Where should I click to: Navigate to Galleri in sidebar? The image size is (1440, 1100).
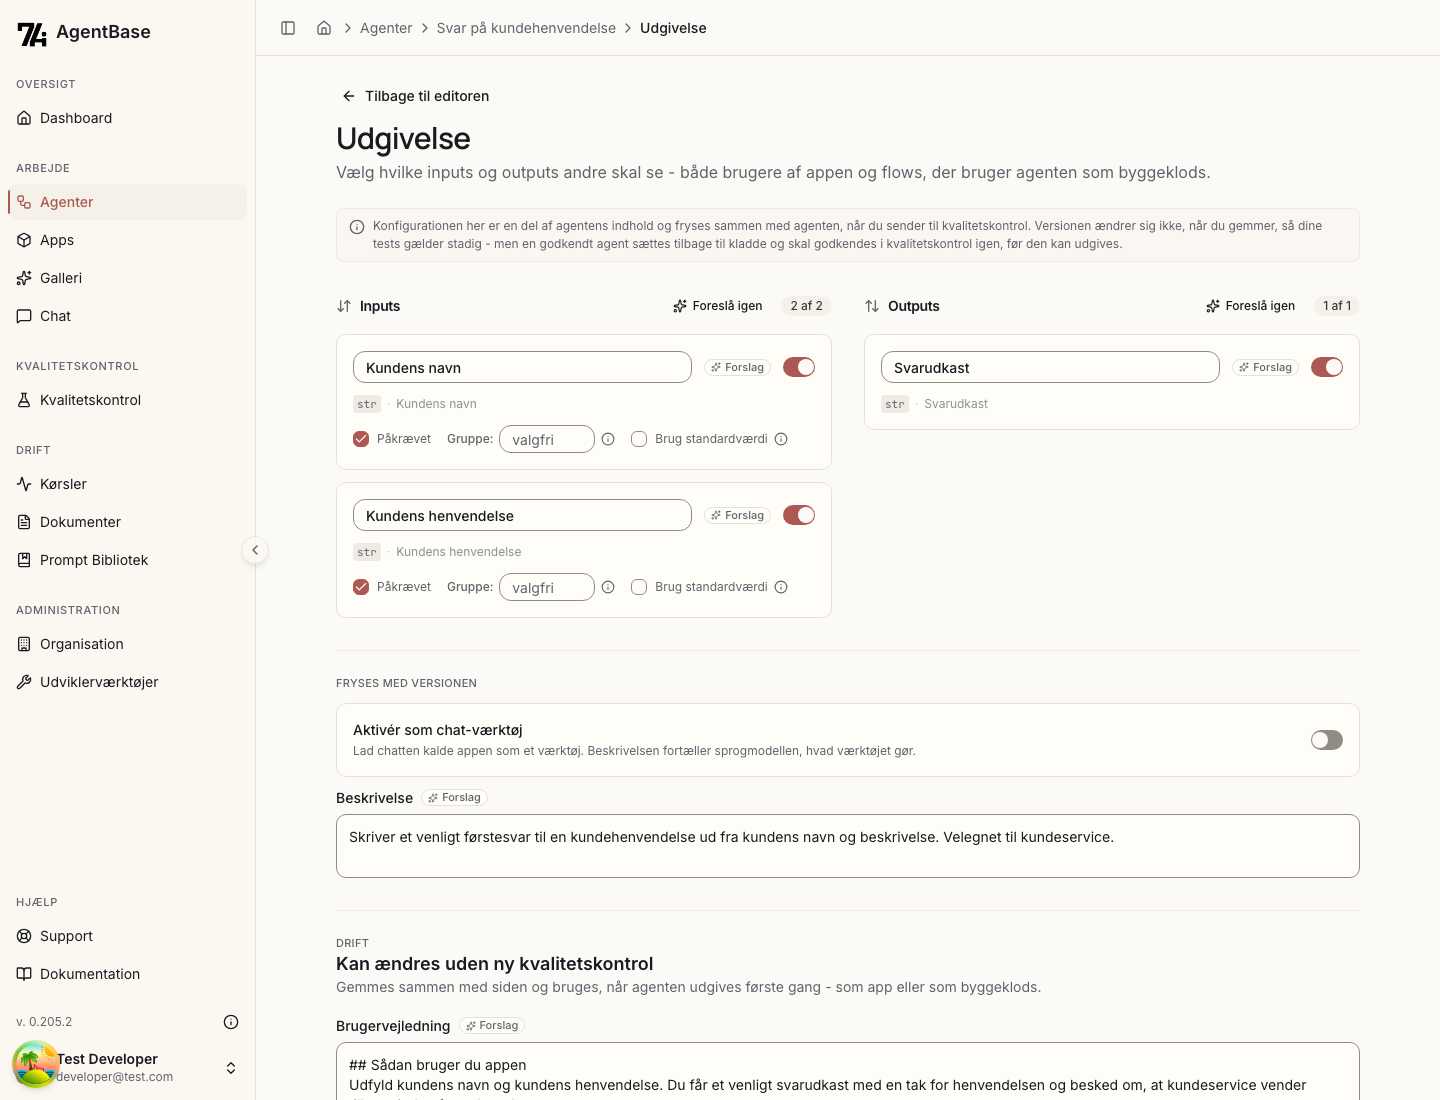pos(127,278)
